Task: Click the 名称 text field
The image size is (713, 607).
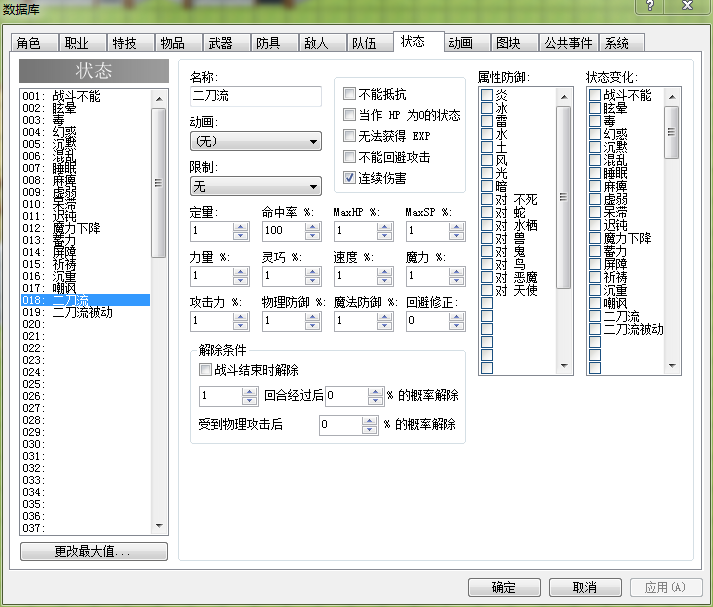Action: 256,96
